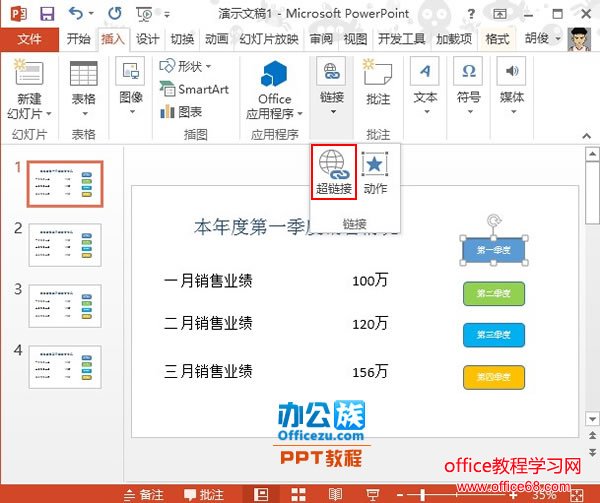The height and width of the screenshot is (503, 600).
Task: Insert a Chart (图表)
Action: point(181,112)
